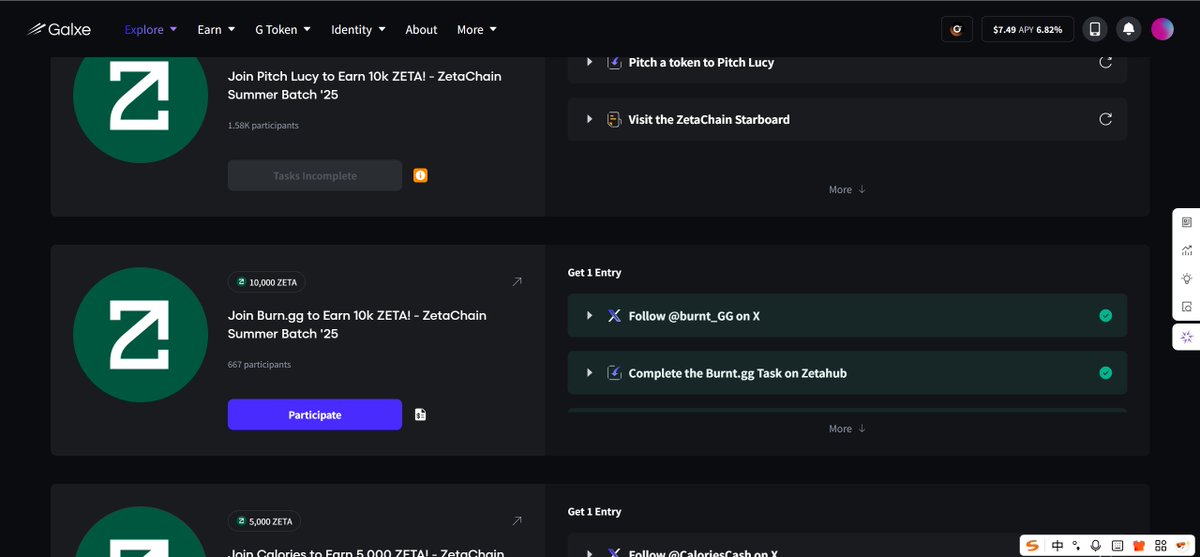Screen dimensions: 1200x557
Task: Expand the Visit the ZetaChain Starboard task
Action: tap(590, 119)
